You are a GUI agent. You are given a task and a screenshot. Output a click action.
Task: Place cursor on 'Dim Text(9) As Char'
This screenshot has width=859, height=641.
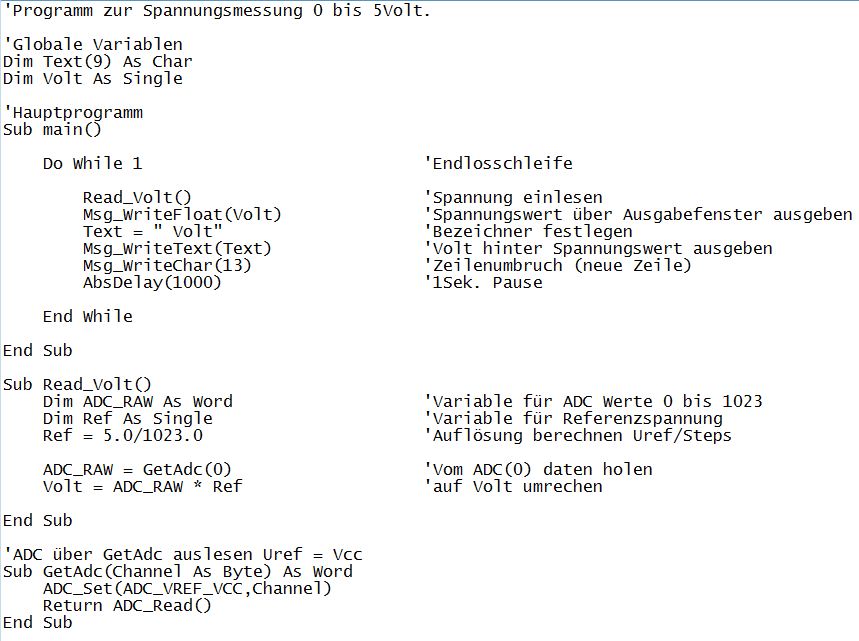coord(97,61)
